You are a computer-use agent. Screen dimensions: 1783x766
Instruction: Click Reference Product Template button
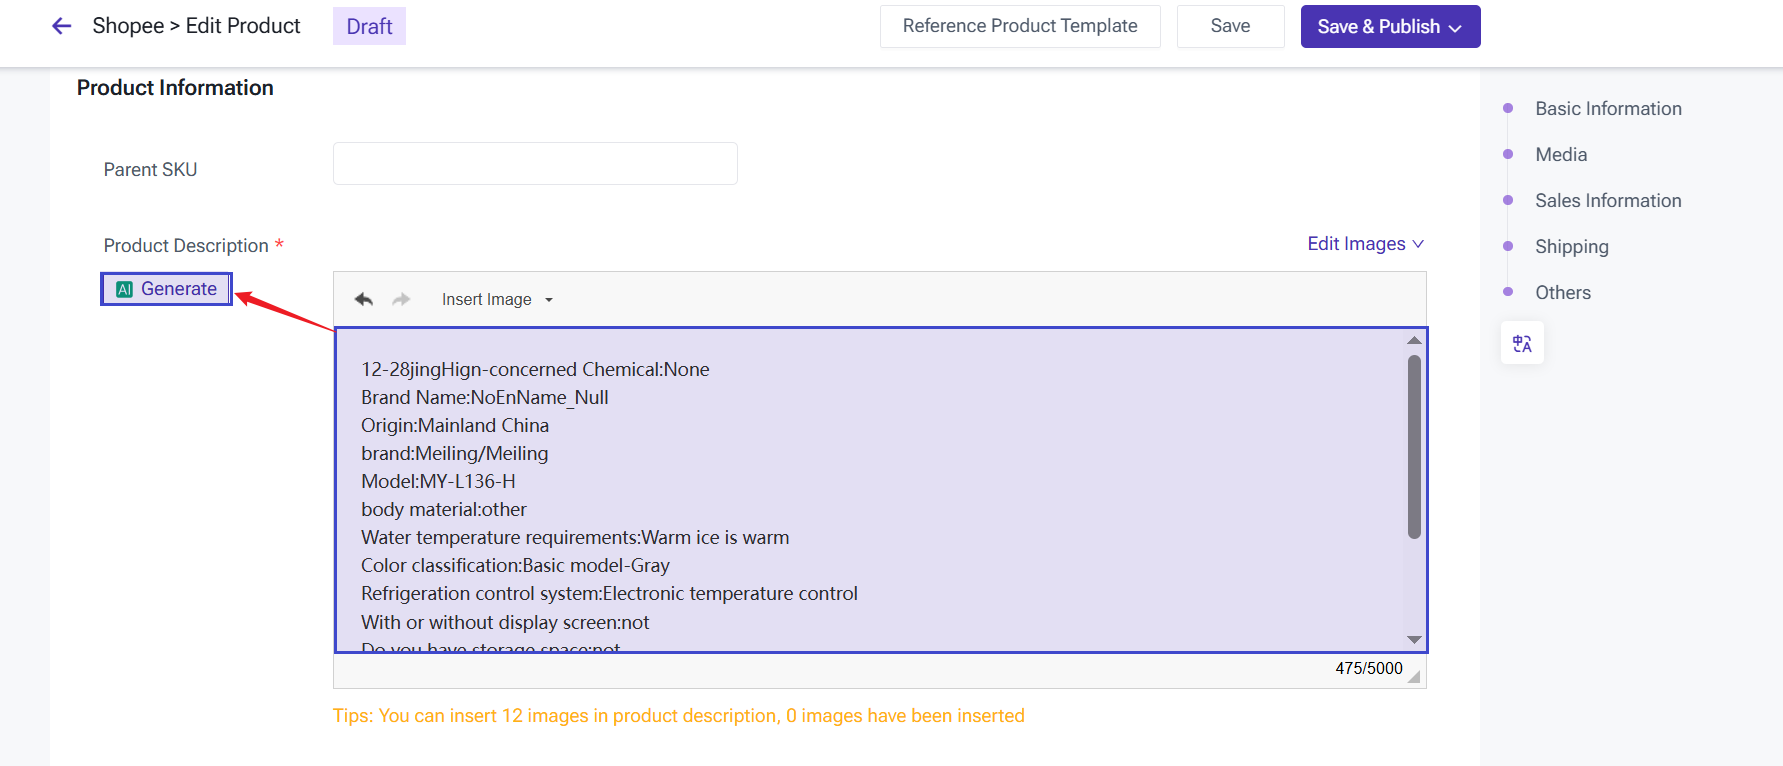(x=1019, y=26)
